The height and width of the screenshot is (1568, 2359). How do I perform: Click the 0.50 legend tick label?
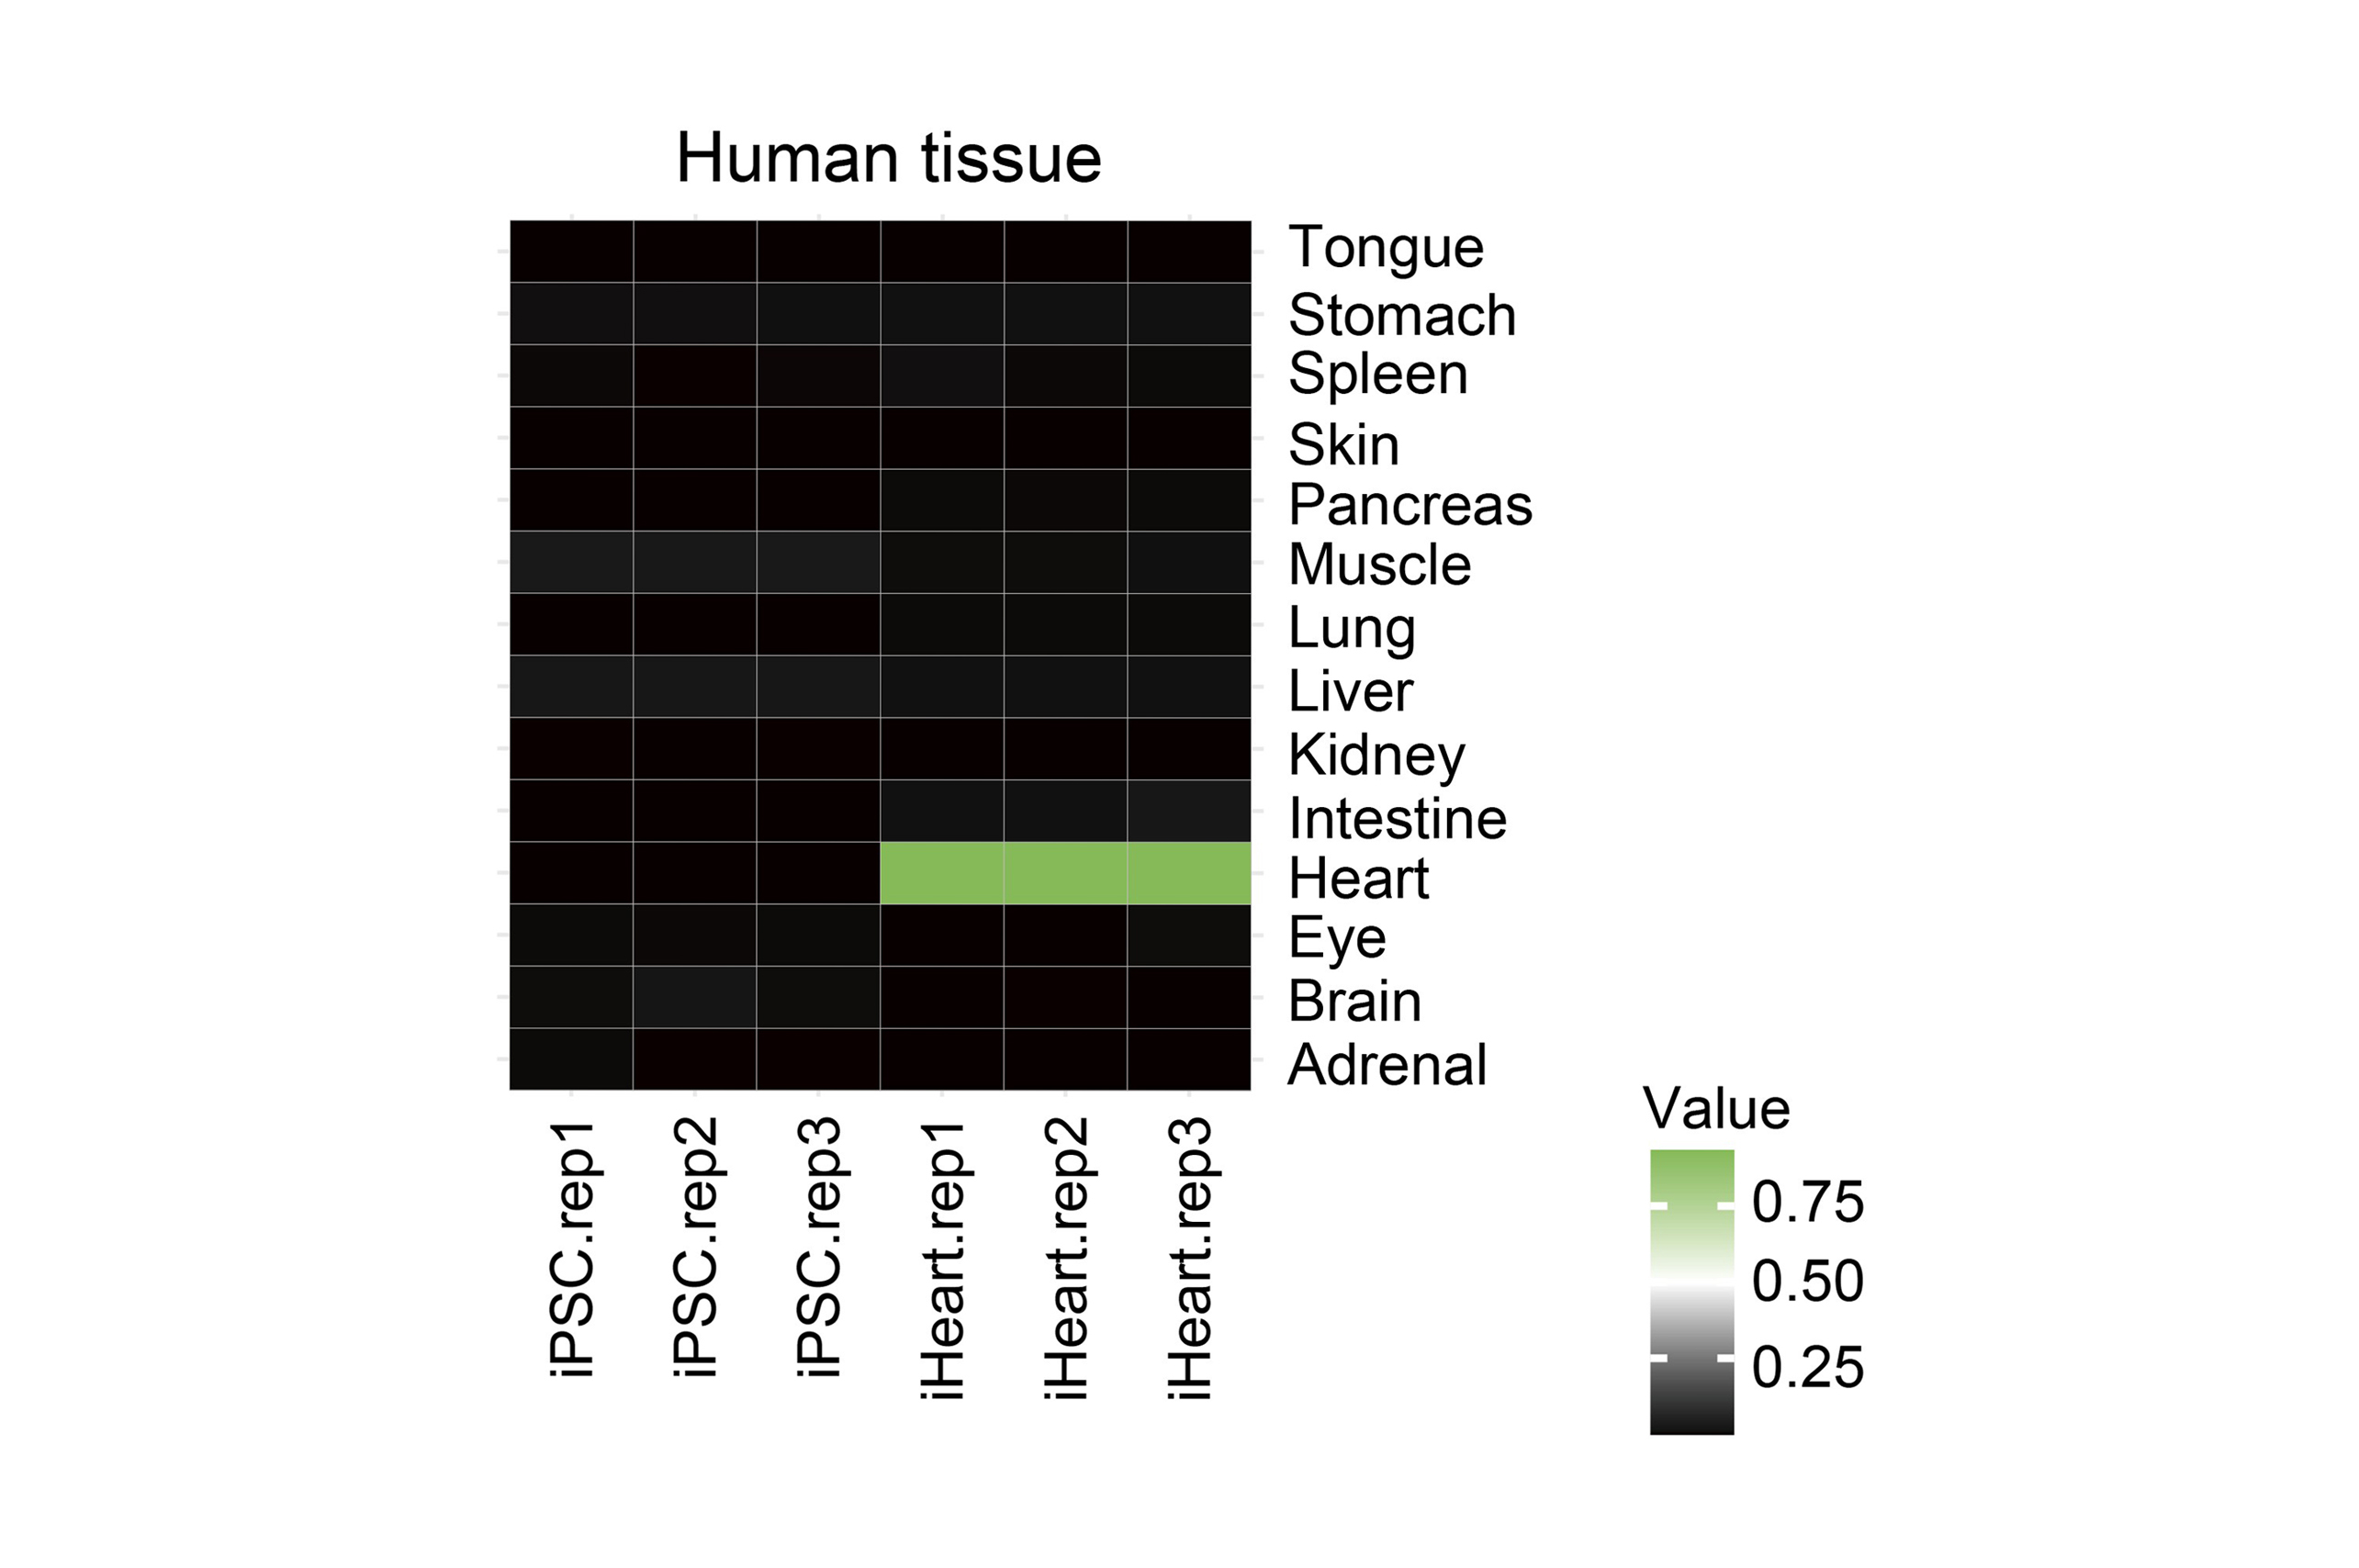click(x=1808, y=1281)
